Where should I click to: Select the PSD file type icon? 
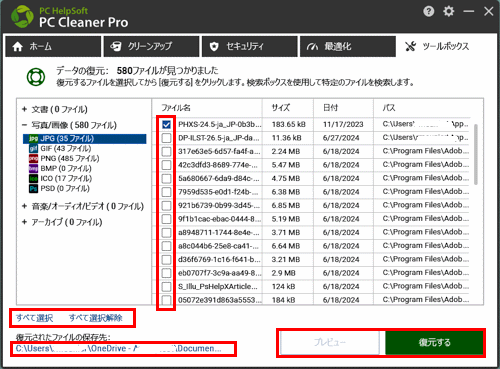(x=33, y=189)
